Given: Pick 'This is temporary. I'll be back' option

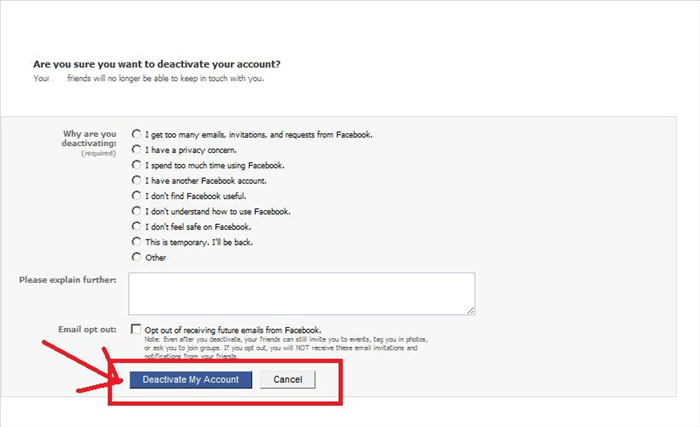Looking at the screenshot, I should click(136, 242).
